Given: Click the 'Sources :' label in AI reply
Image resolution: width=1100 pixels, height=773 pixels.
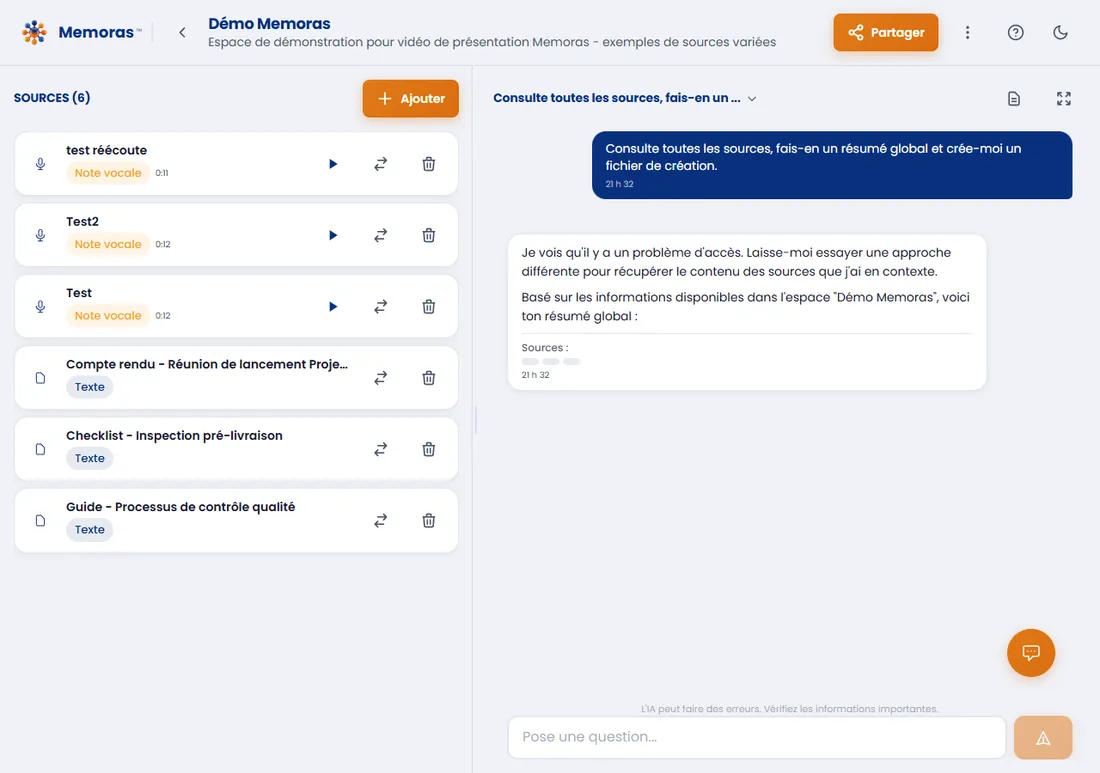Looking at the screenshot, I should click(544, 348).
